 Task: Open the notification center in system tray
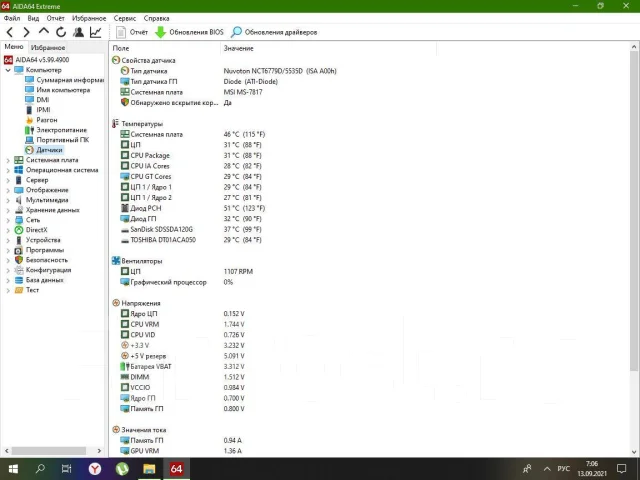[621, 469]
